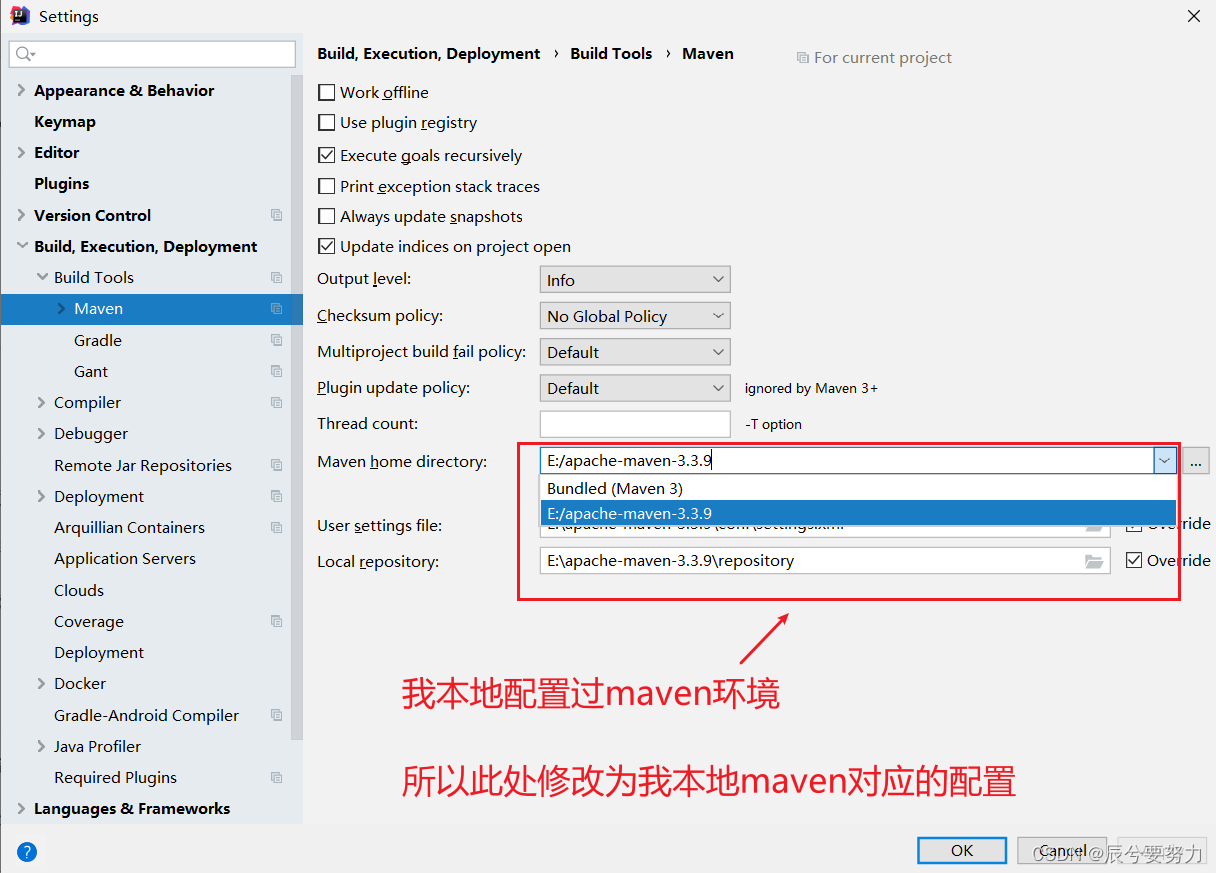Viewport: 1216px width, 873px height.
Task: Enable Use plugin registry checkbox
Action: click(x=326, y=123)
